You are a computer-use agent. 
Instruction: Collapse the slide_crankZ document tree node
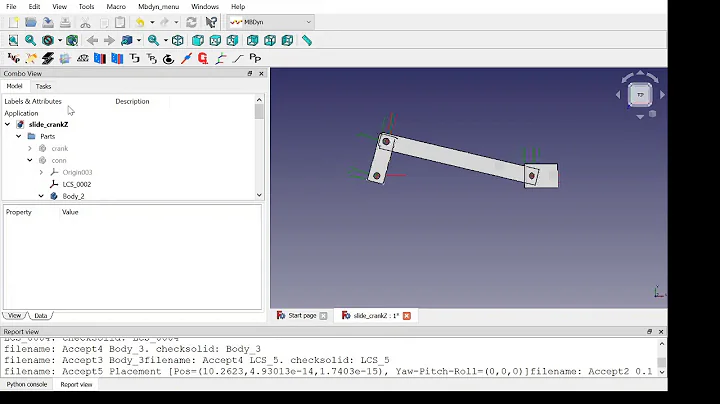(7, 124)
